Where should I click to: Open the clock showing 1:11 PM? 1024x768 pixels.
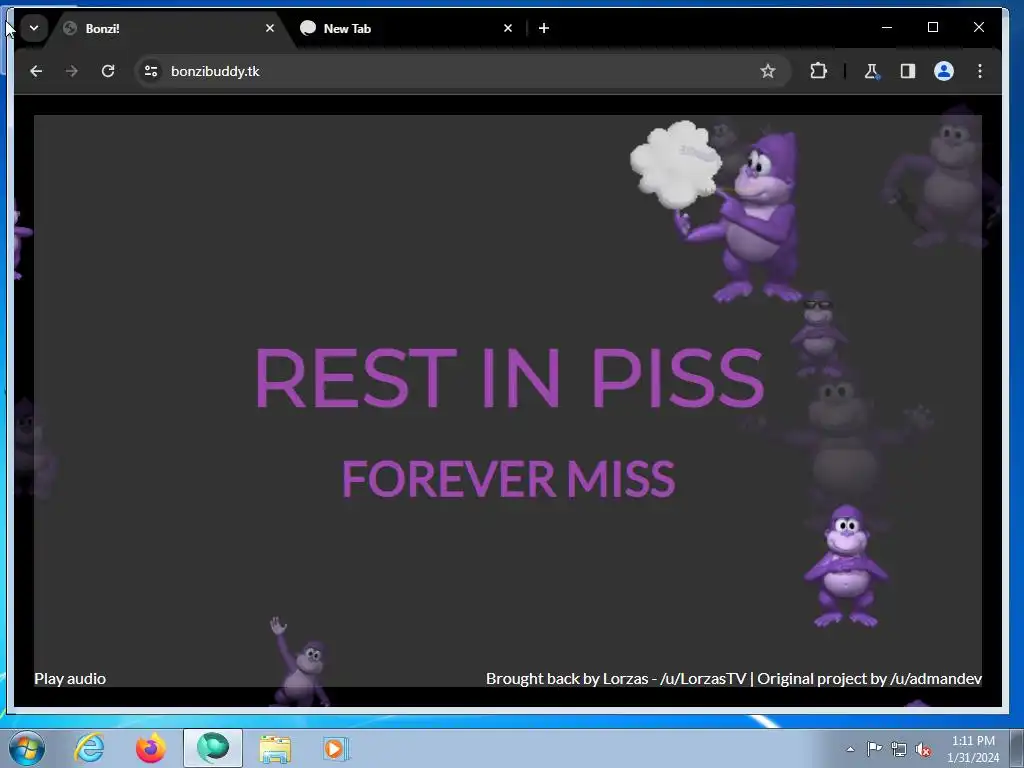pos(973,749)
